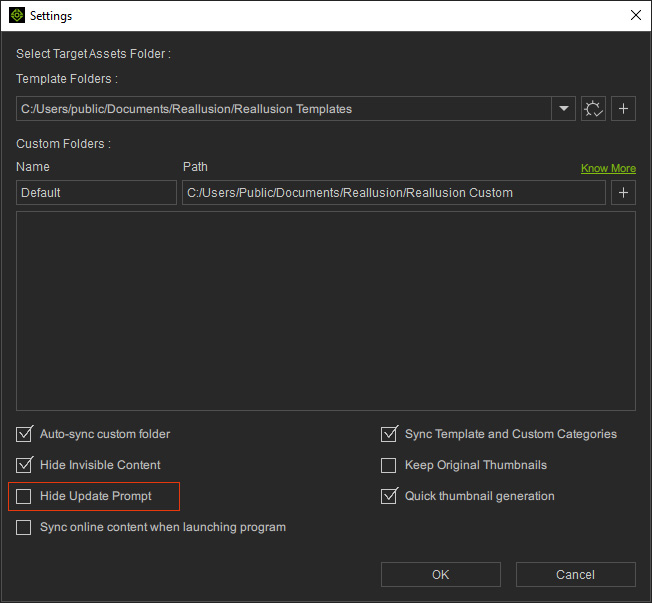This screenshot has width=652, height=603.
Task: Enable Sync online content when launching program
Action: pyautogui.click(x=24, y=527)
